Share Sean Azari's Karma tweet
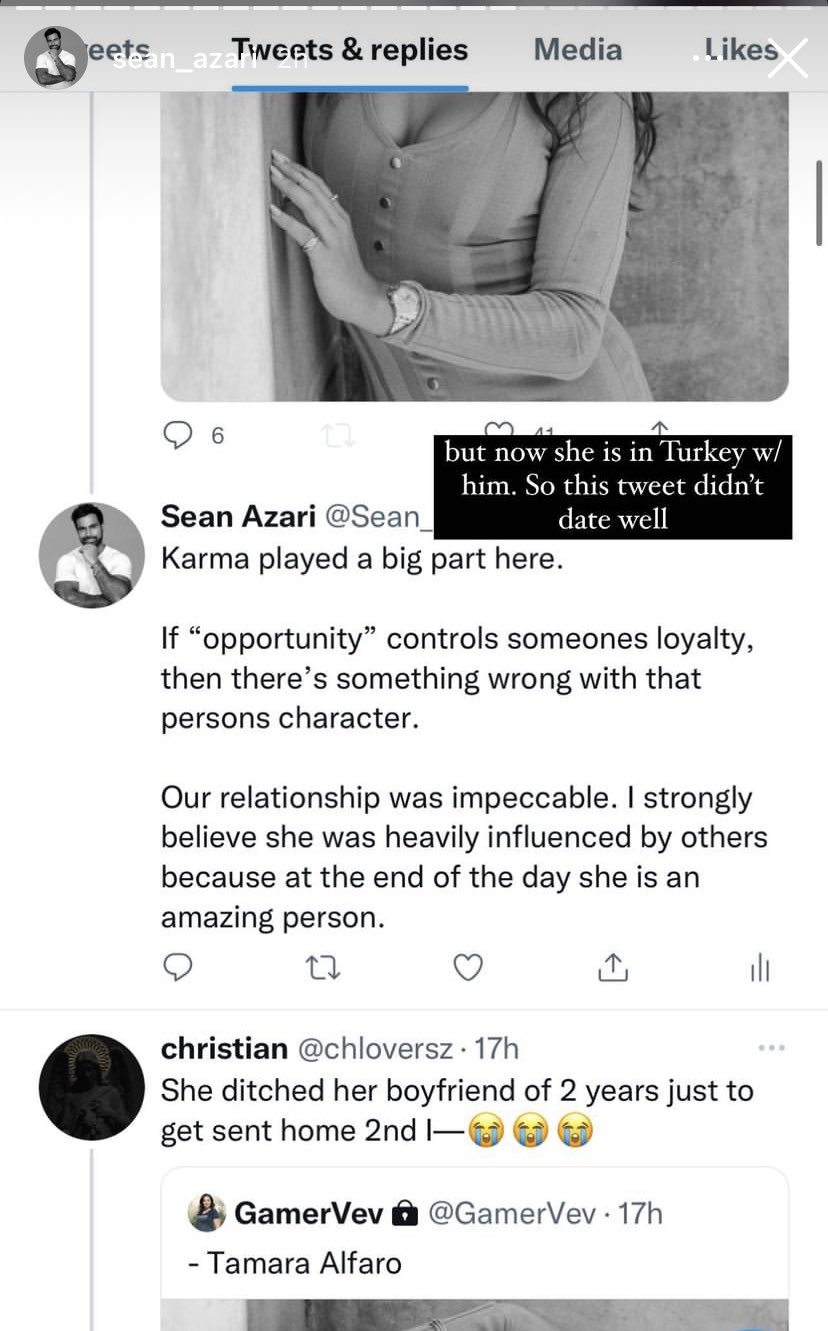 612,967
